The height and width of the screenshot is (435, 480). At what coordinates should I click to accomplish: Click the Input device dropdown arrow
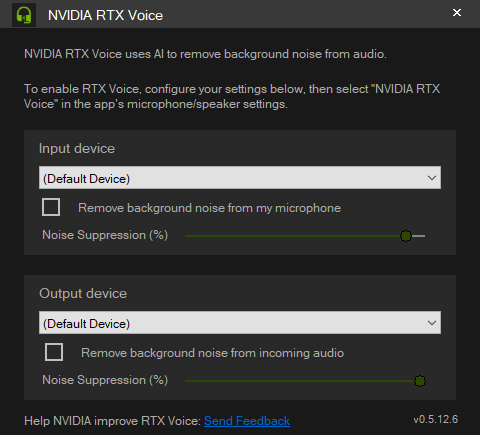(432, 178)
